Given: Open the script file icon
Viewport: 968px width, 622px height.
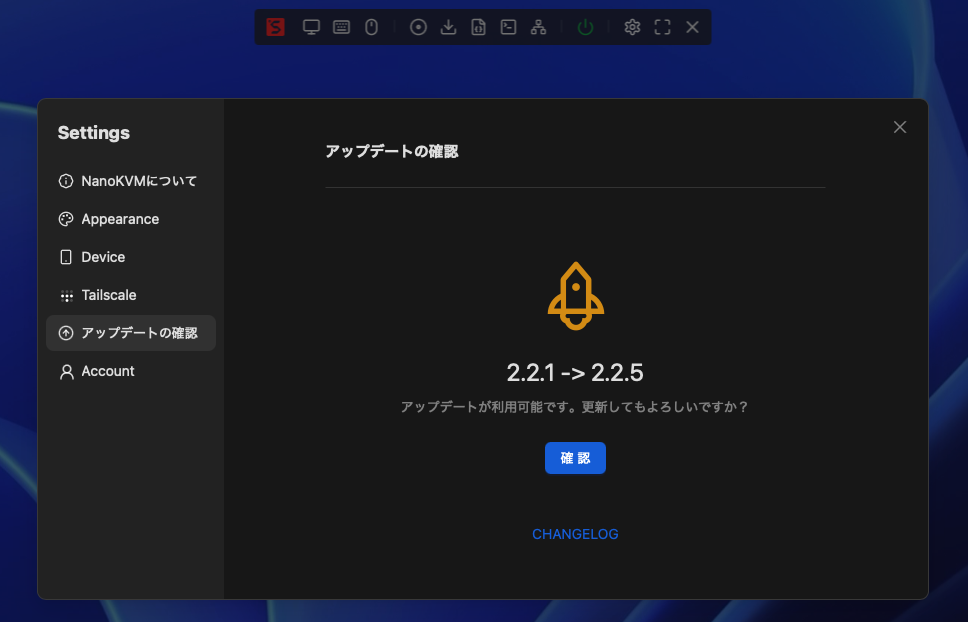Looking at the screenshot, I should click(479, 27).
